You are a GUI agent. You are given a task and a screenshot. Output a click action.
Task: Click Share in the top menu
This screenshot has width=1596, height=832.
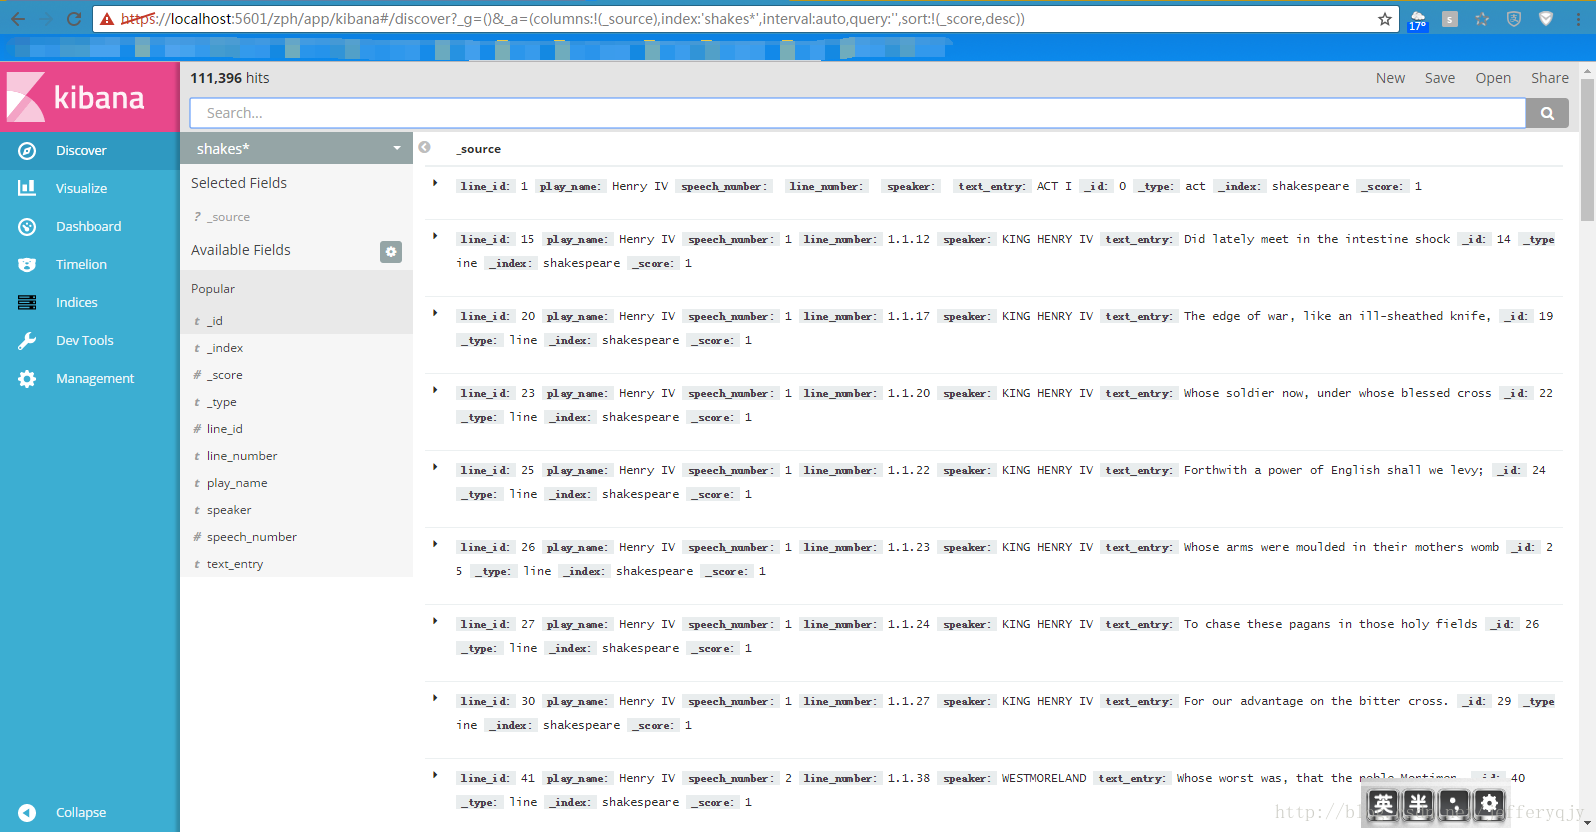coord(1550,78)
